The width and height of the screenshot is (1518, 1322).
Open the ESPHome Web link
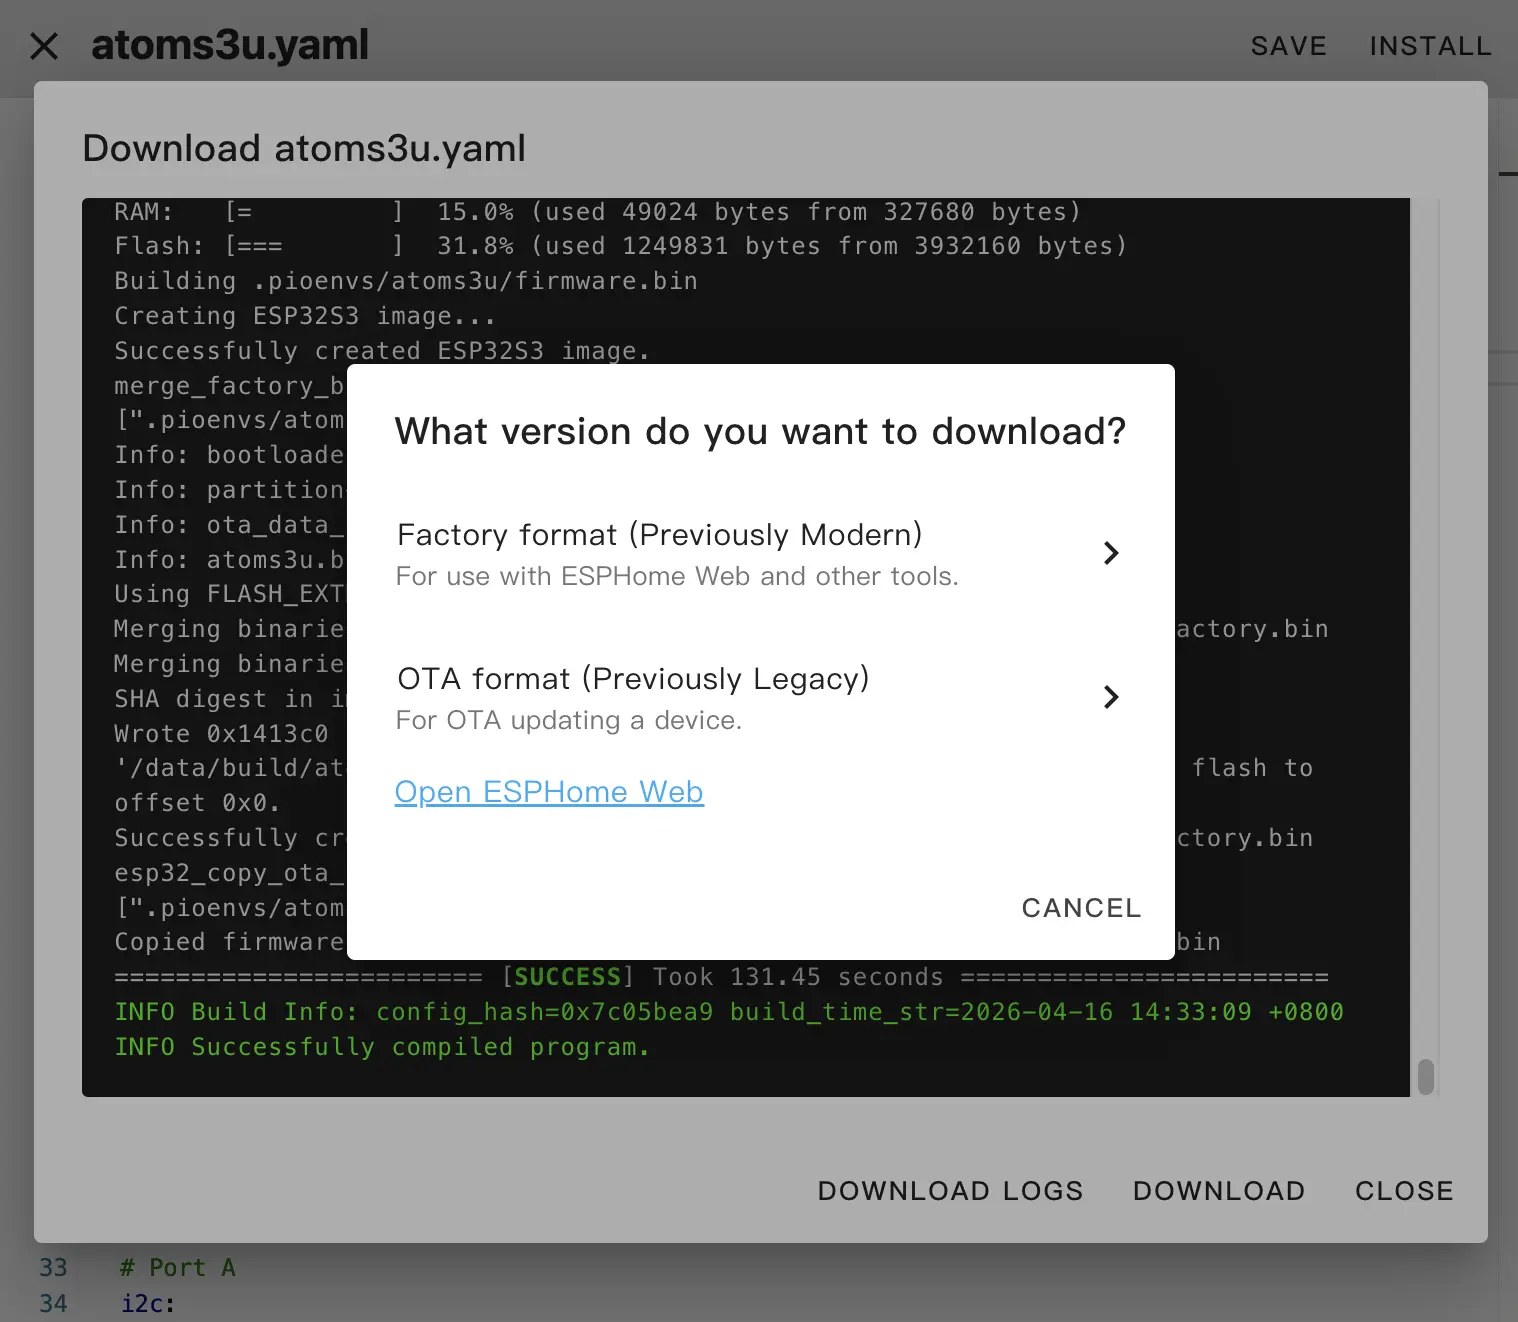[x=549, y=792]
